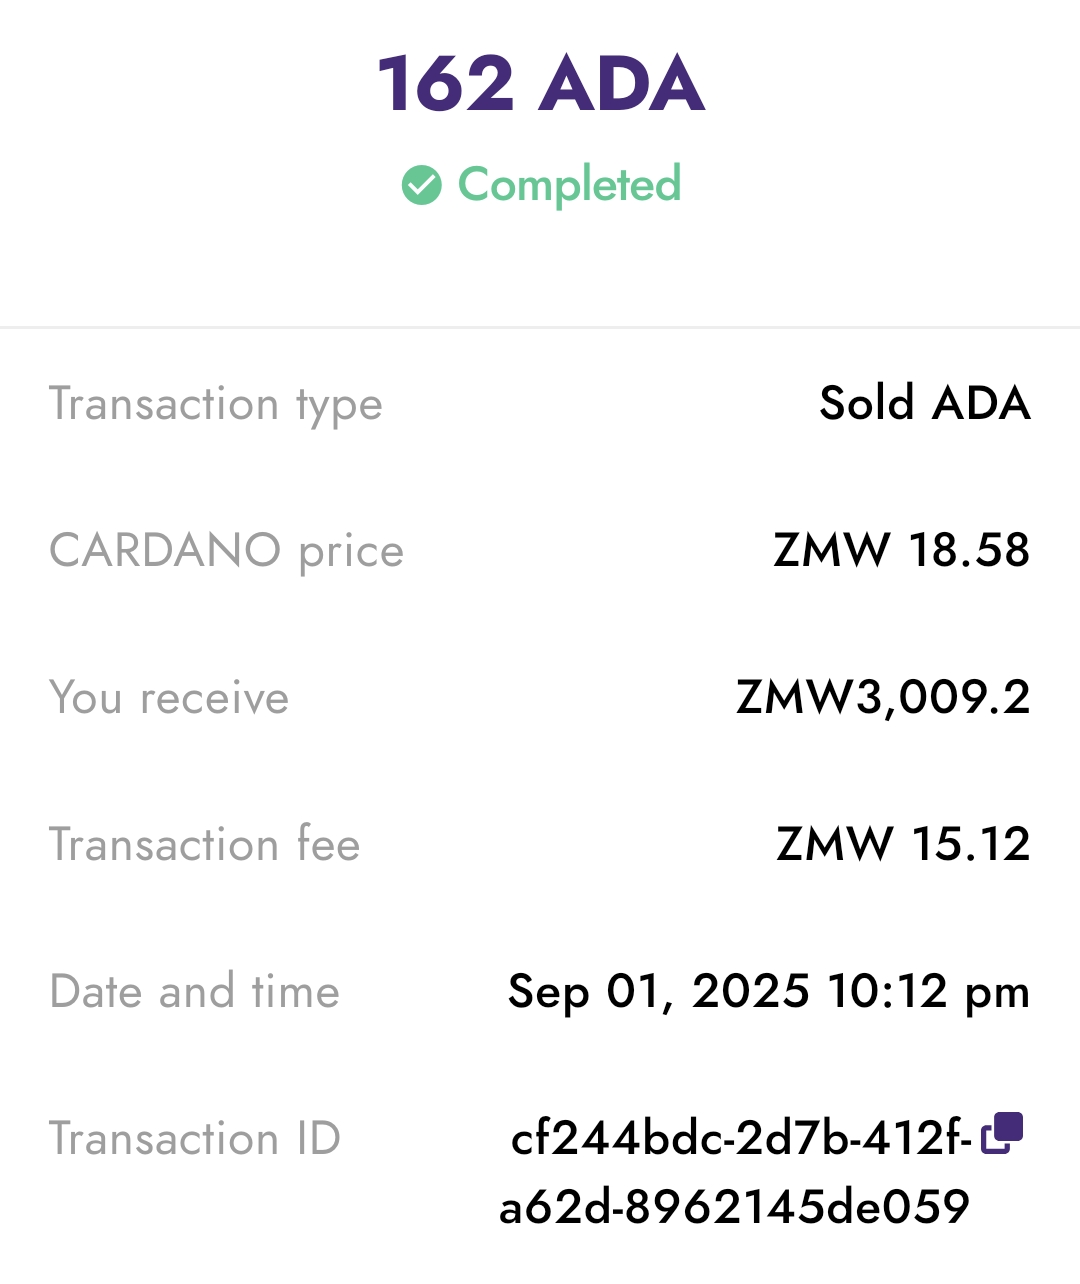Click the Transaction fee label
The image size is (1080, 1284).
204,844
